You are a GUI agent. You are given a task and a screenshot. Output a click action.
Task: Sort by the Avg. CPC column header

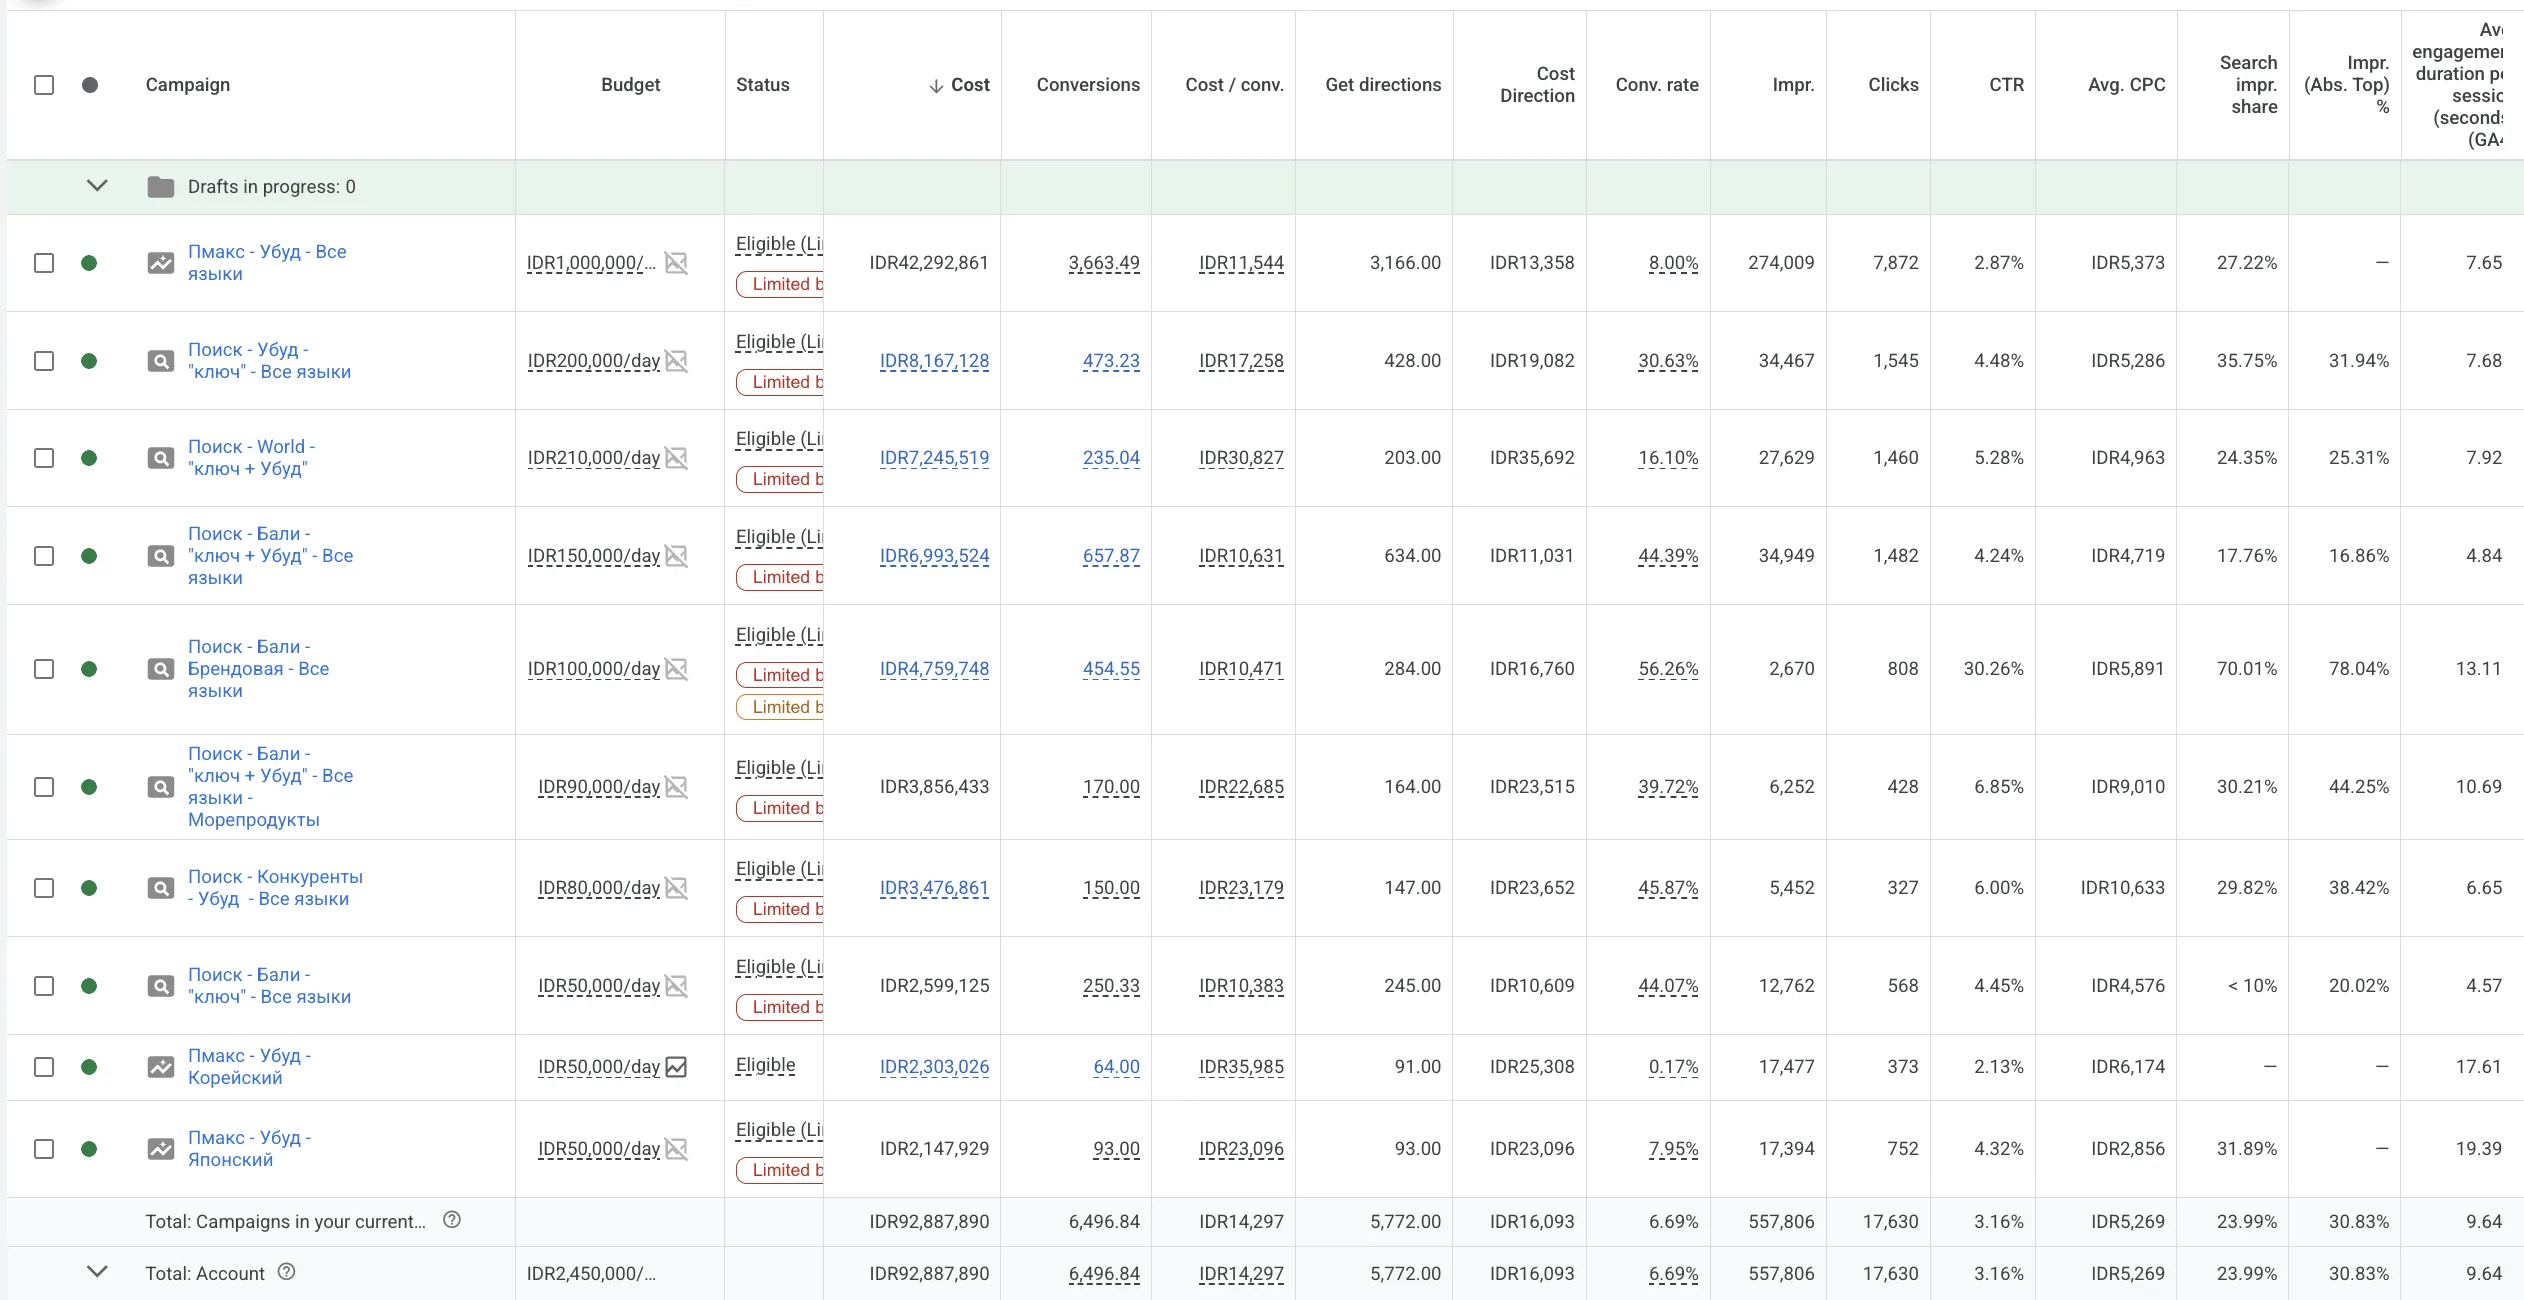(x=2126, y=85)
